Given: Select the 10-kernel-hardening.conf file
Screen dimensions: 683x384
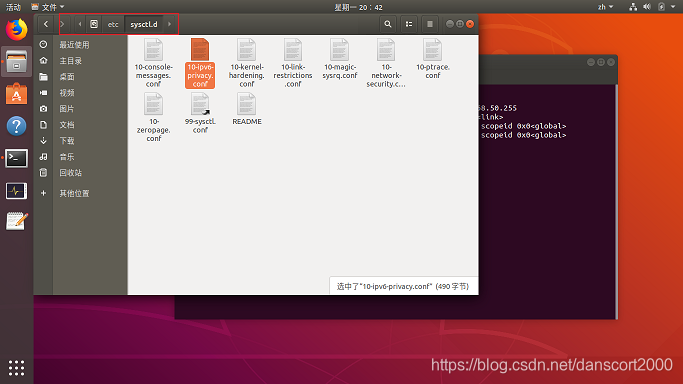Looking at the screenshot, I should coord(247,63).
